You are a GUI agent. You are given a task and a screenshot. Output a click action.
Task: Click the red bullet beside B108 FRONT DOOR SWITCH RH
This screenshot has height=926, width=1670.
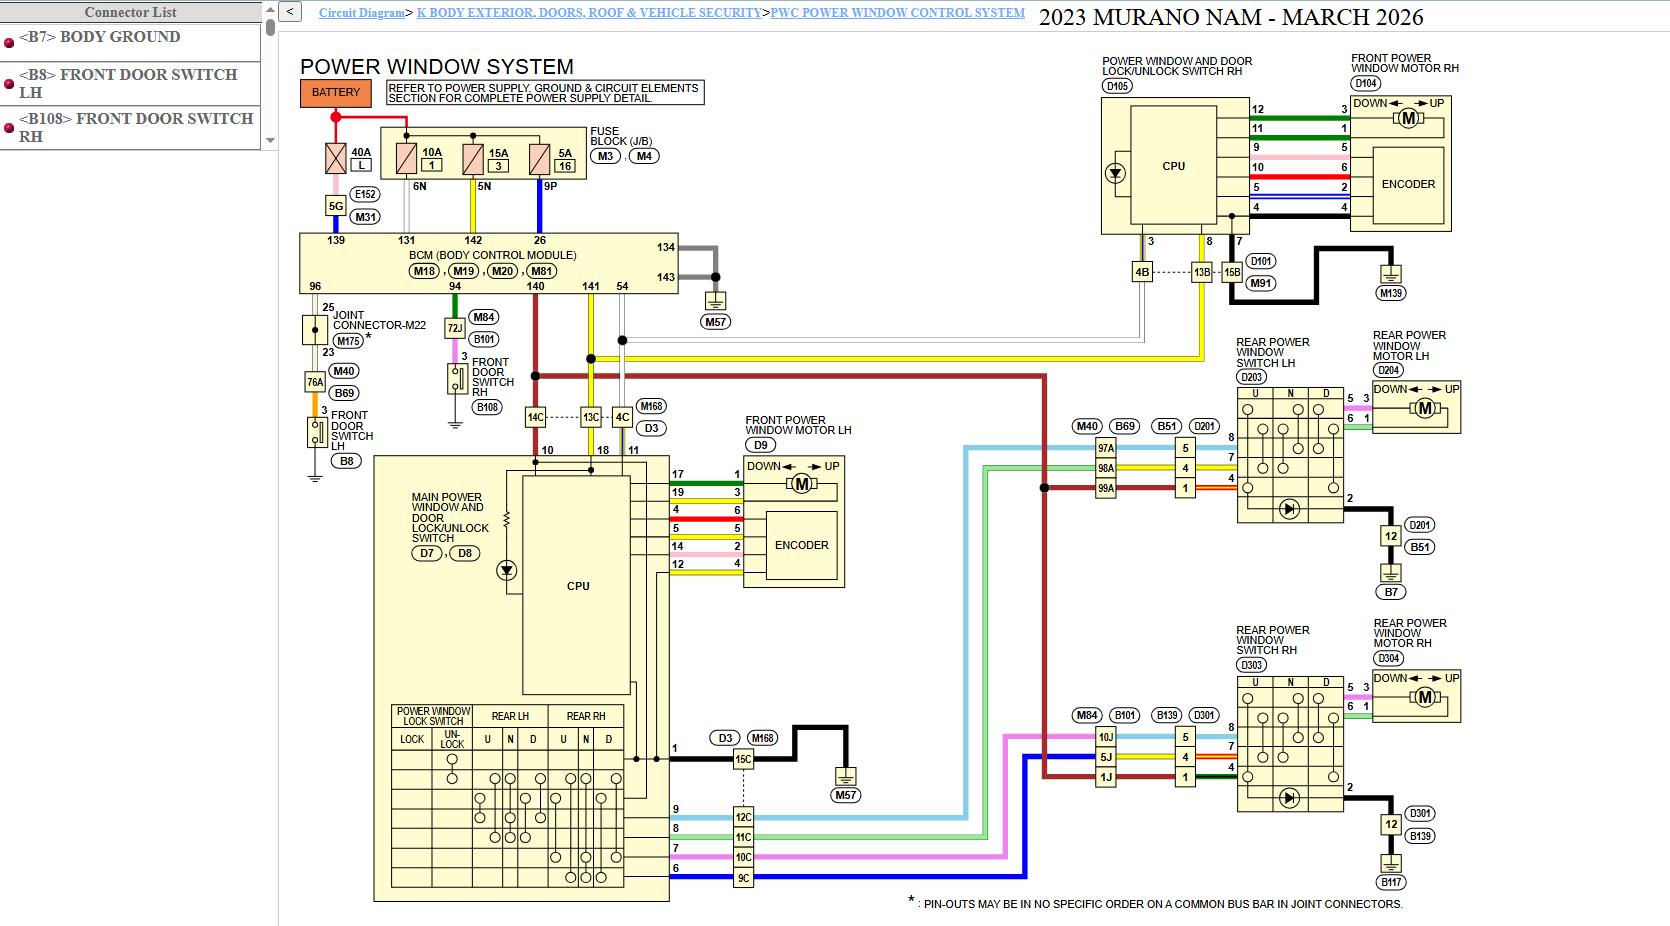(x=9, y=129)
